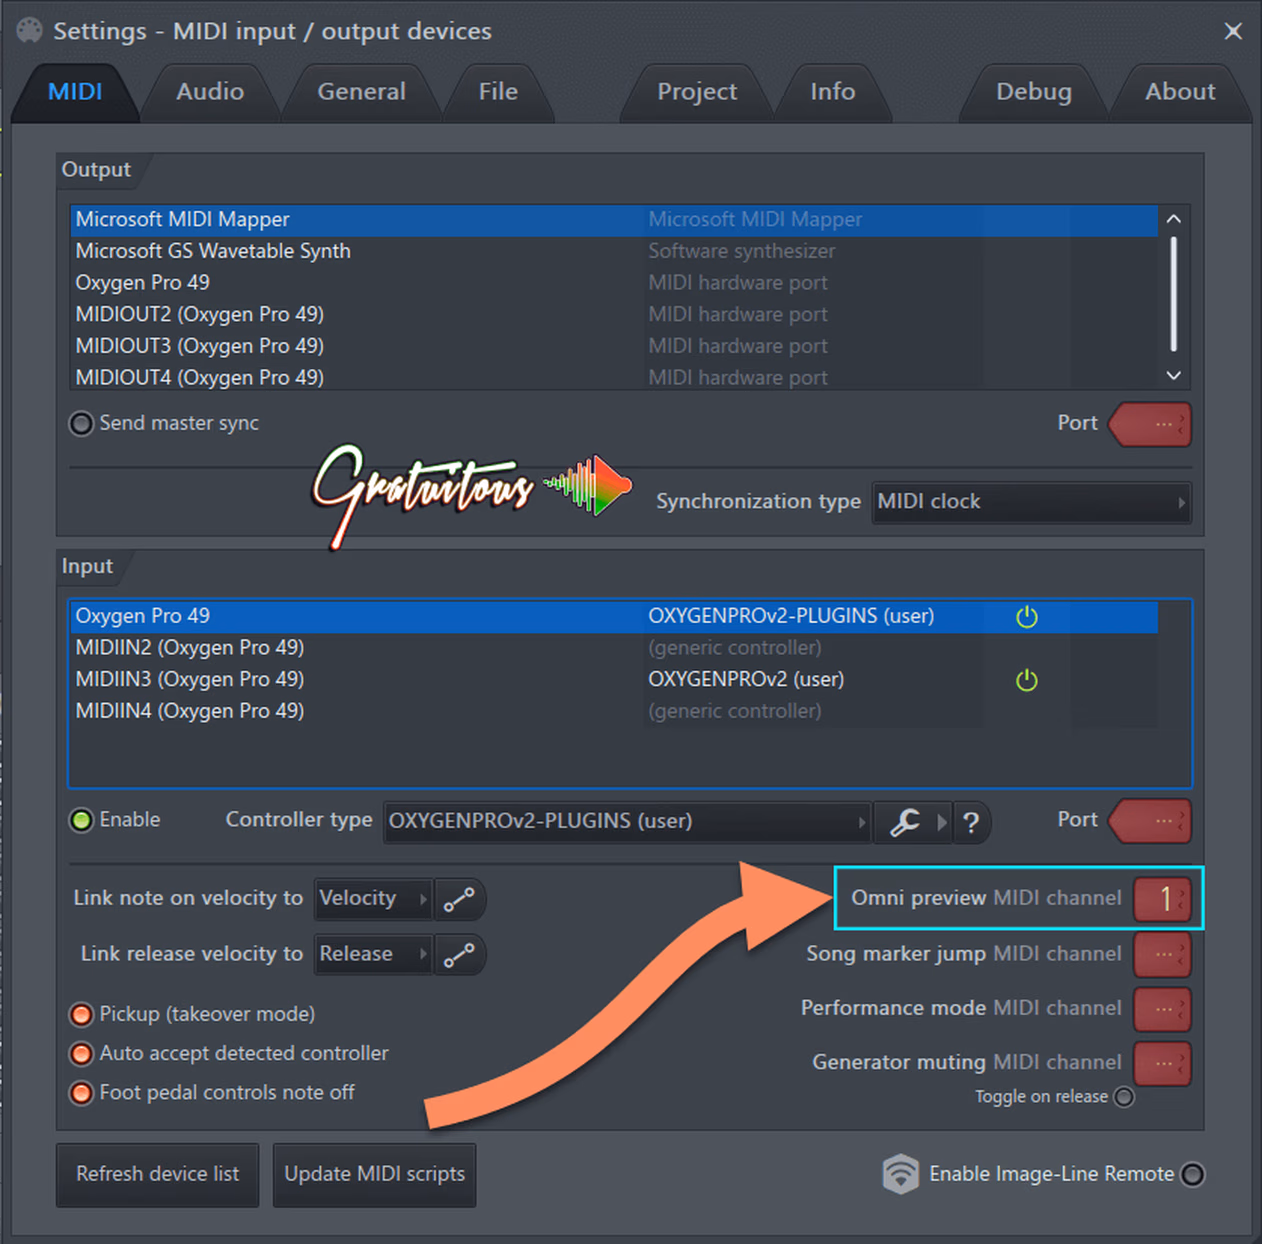Screen dimensions: 1262x1244
Task: Click Update MIDI scripts button
Action: [x=374, y=1175]
